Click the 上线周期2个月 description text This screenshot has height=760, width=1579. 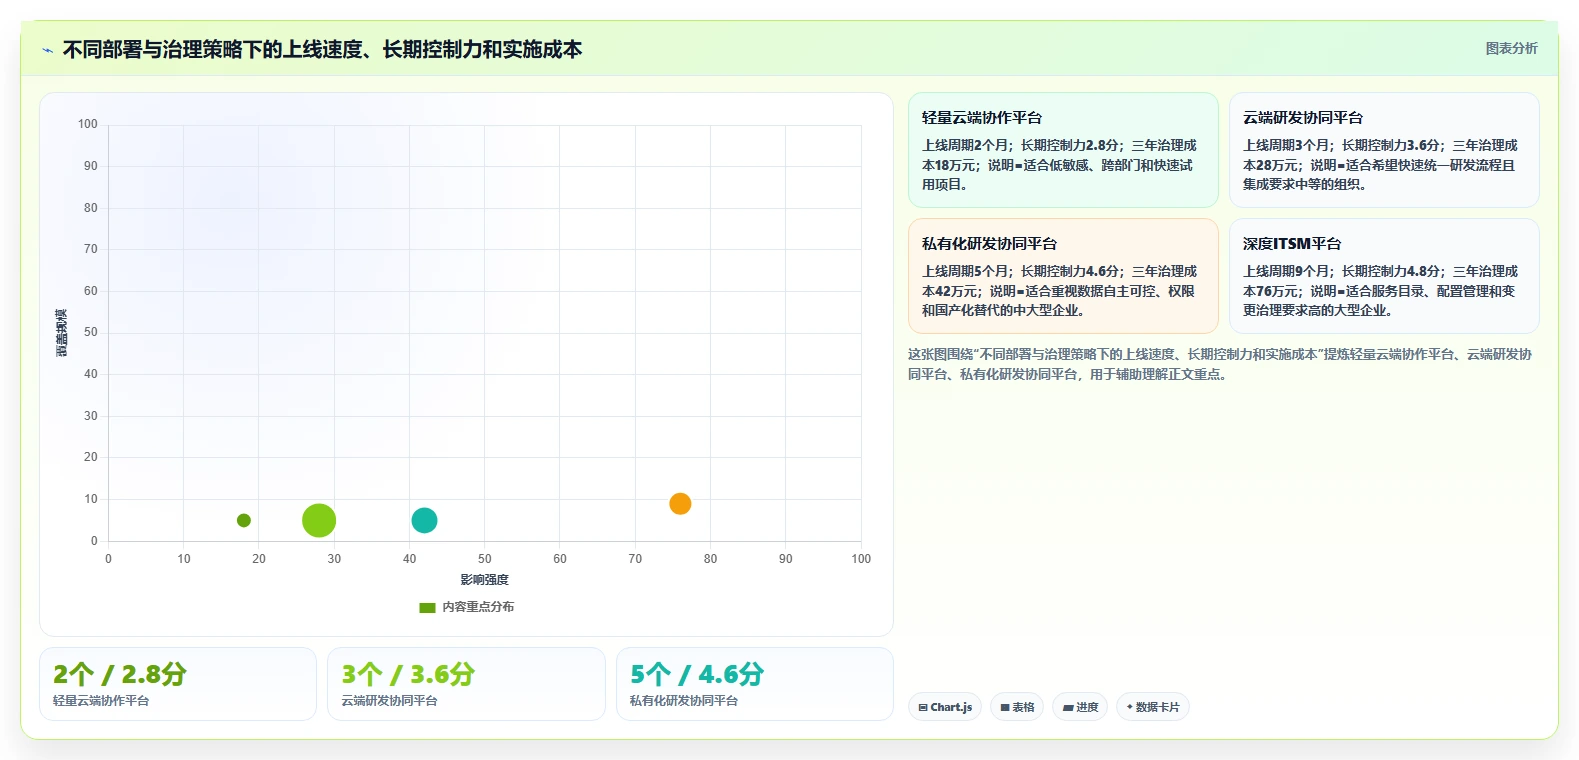coord(1059,165)
